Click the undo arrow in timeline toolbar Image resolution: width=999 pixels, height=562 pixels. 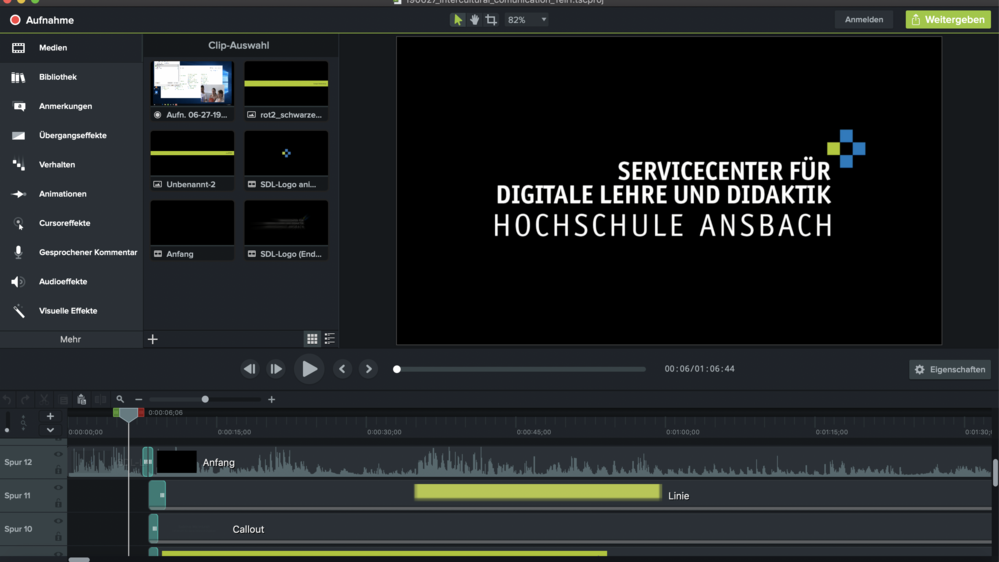[x=7, y=400]
